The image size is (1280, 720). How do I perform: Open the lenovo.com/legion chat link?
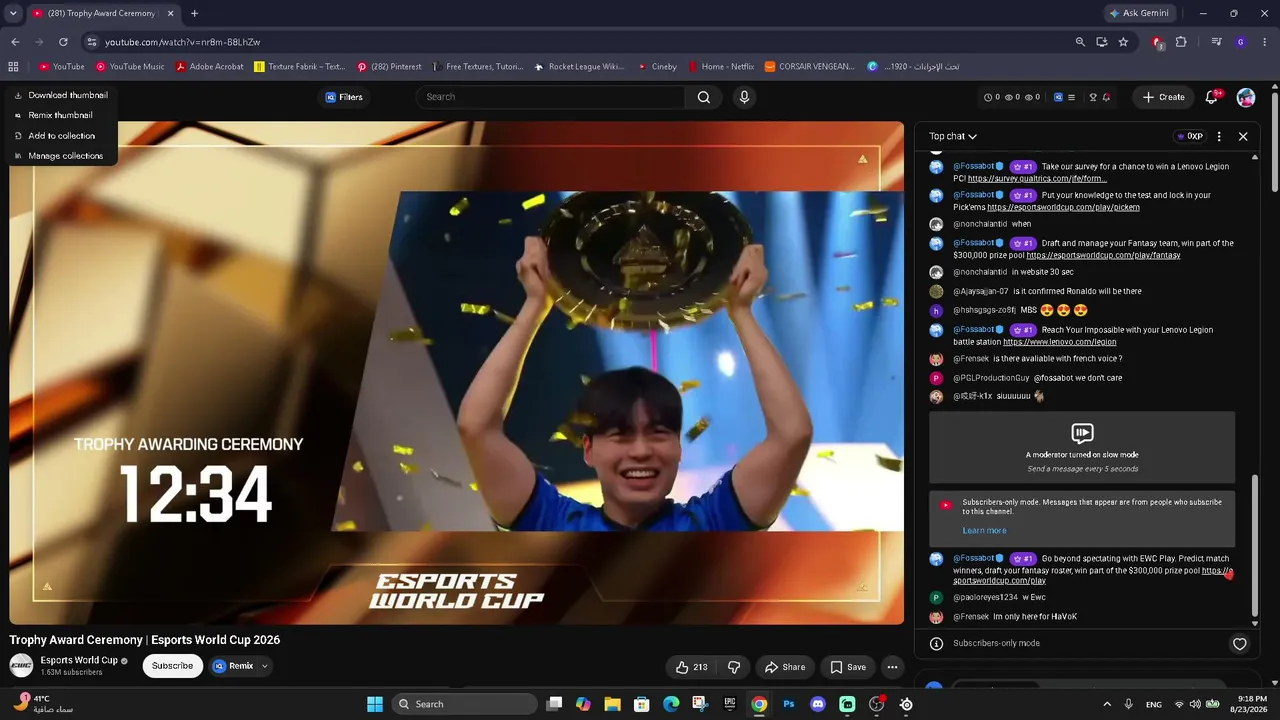(x=1059, y=342)
